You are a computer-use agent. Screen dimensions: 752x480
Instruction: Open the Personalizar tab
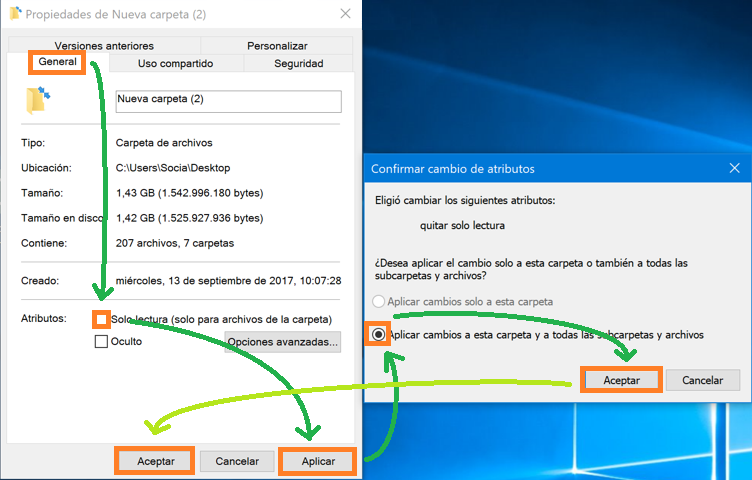(x=277, y=46)
